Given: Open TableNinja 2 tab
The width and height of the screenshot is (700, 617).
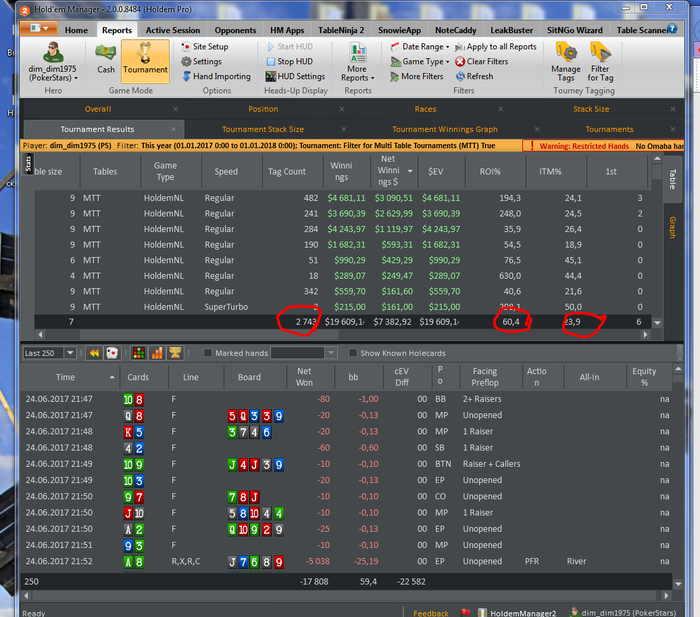Looking at the screenshot, I should pos(341,30).
